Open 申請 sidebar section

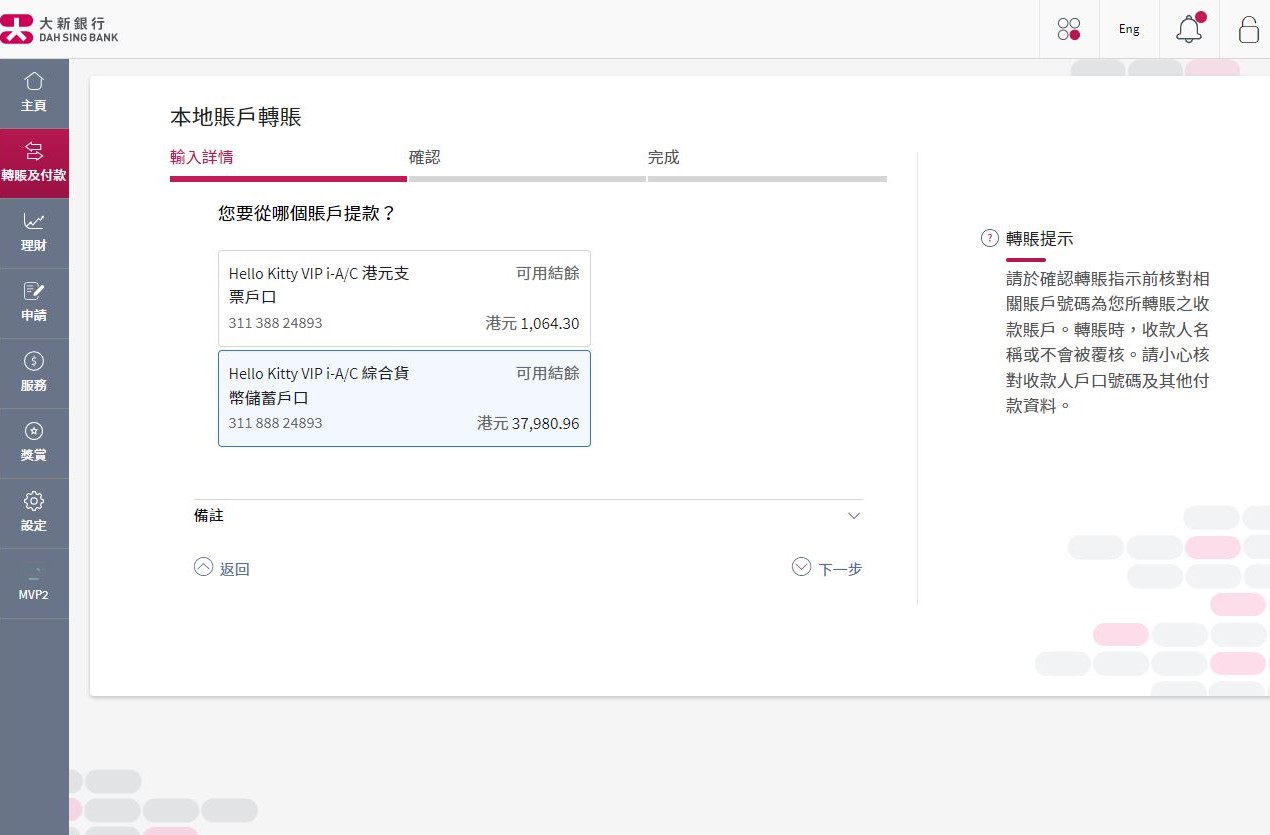tap(34, 303)
